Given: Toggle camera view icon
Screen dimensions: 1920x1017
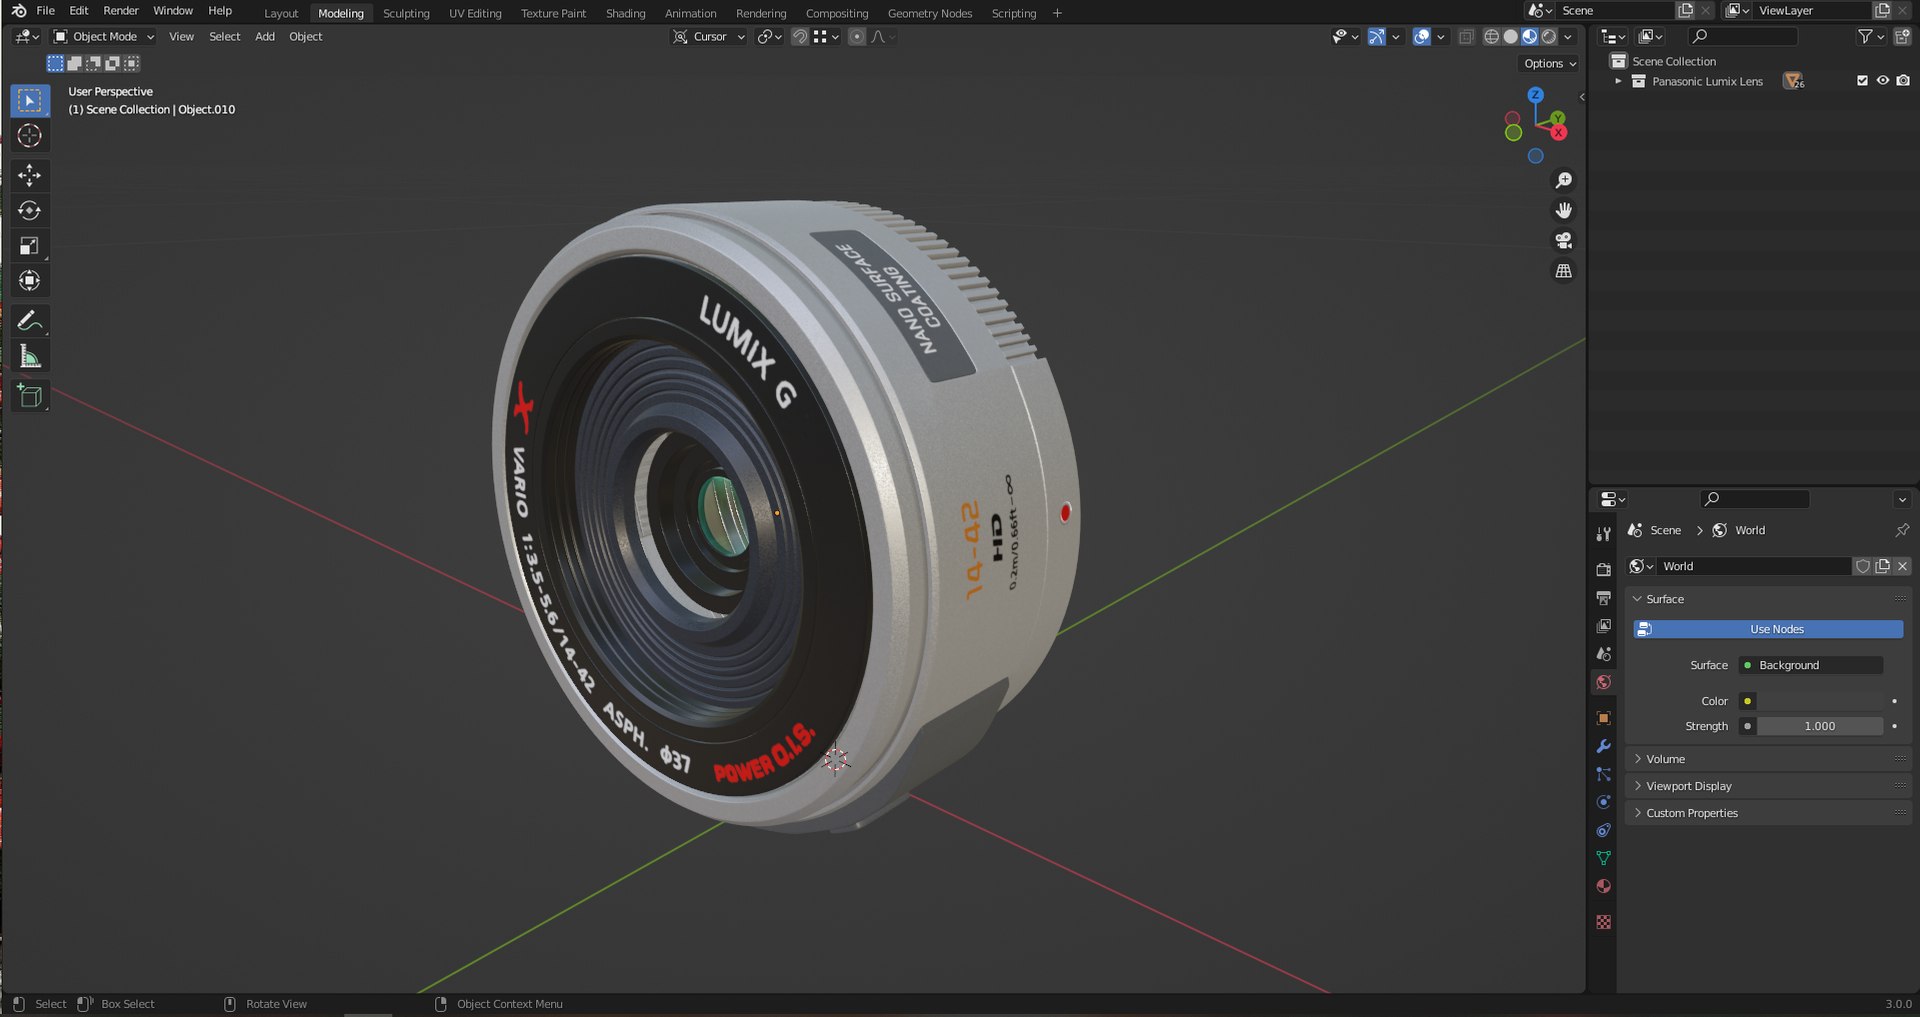Looking at the screenshot, I should point(1563,241).
